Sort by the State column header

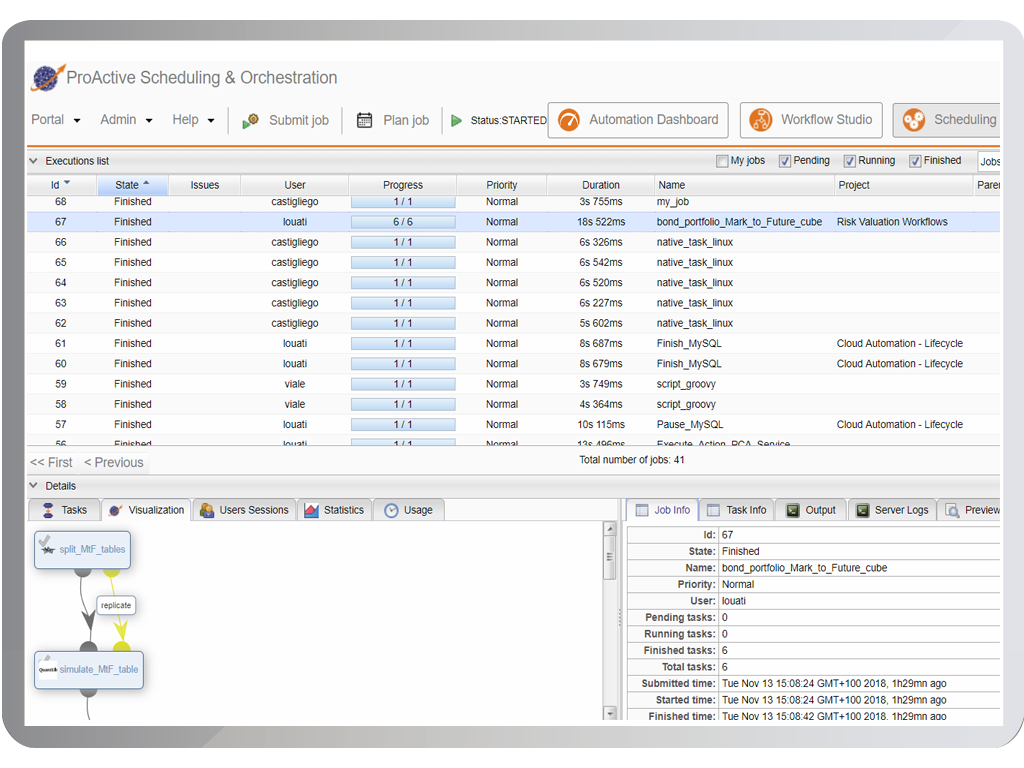pos(133,185)
